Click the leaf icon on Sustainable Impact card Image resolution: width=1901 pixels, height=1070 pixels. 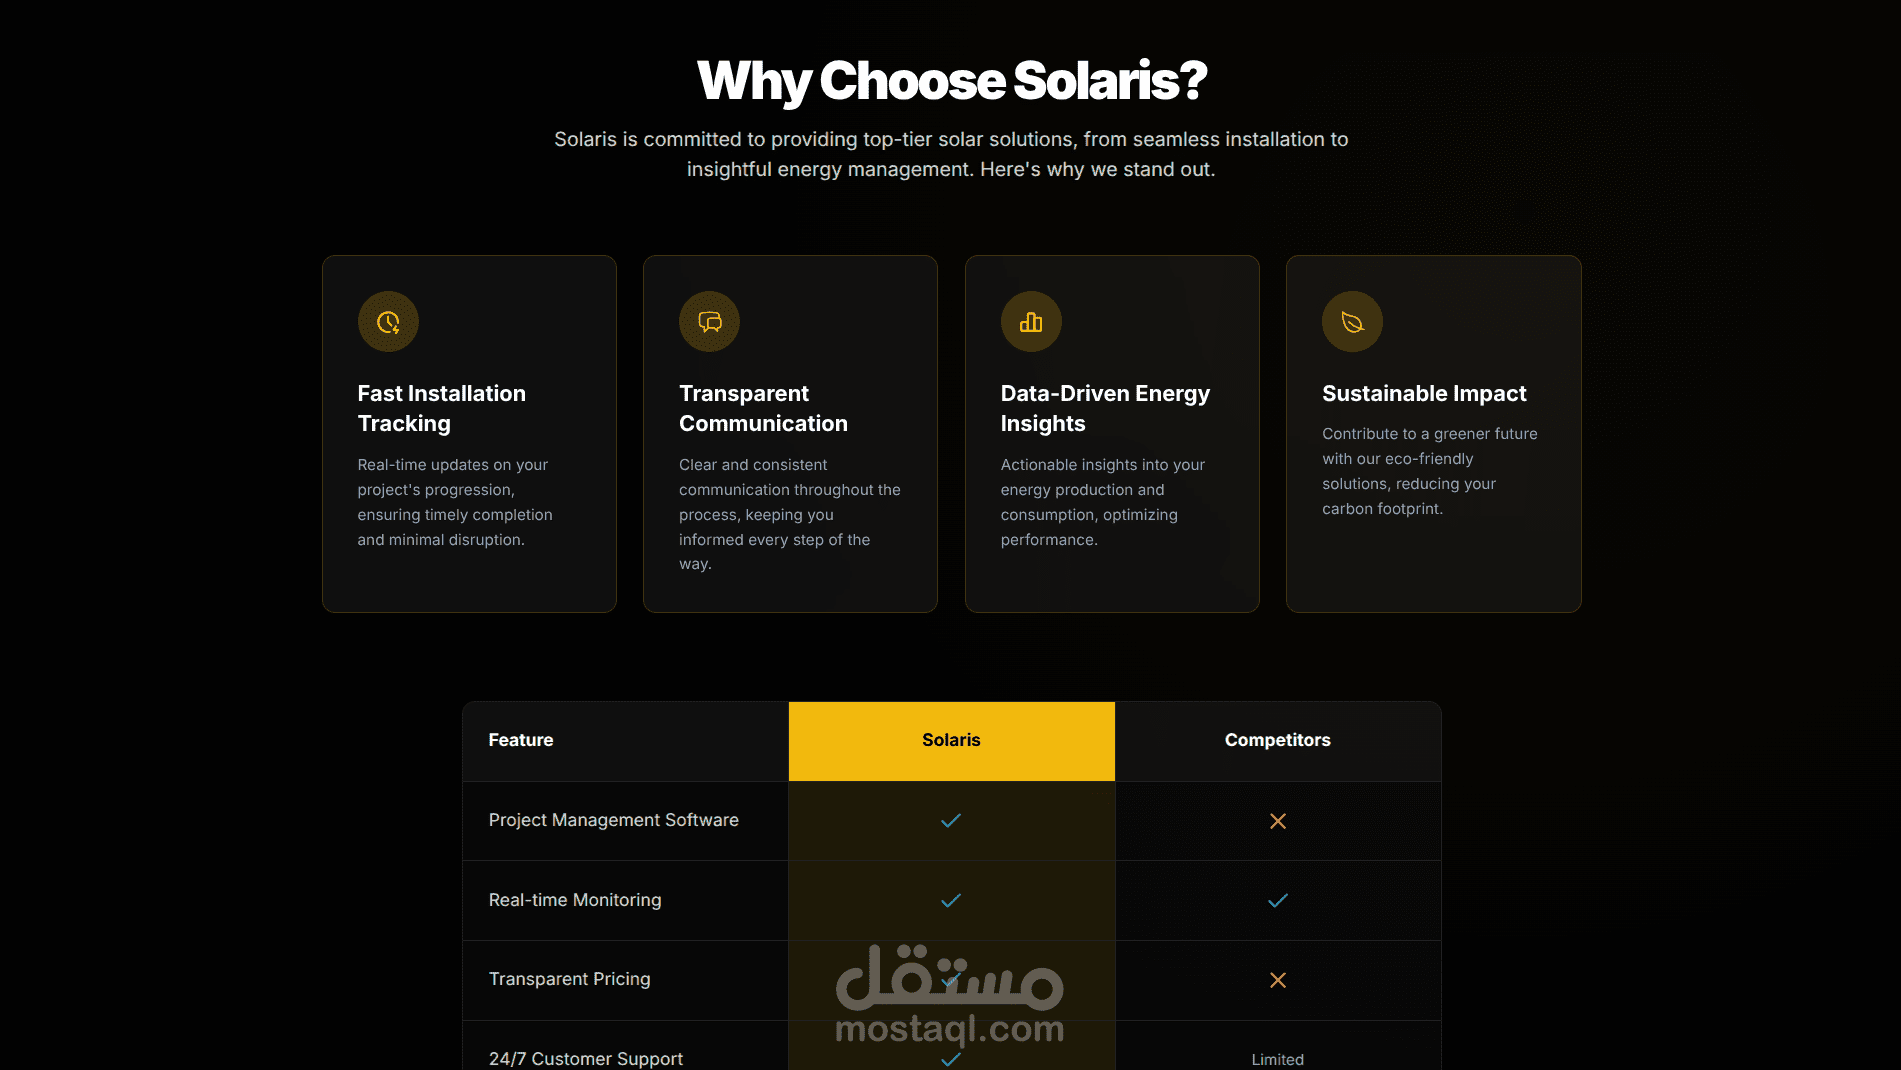pos(1352,322)
